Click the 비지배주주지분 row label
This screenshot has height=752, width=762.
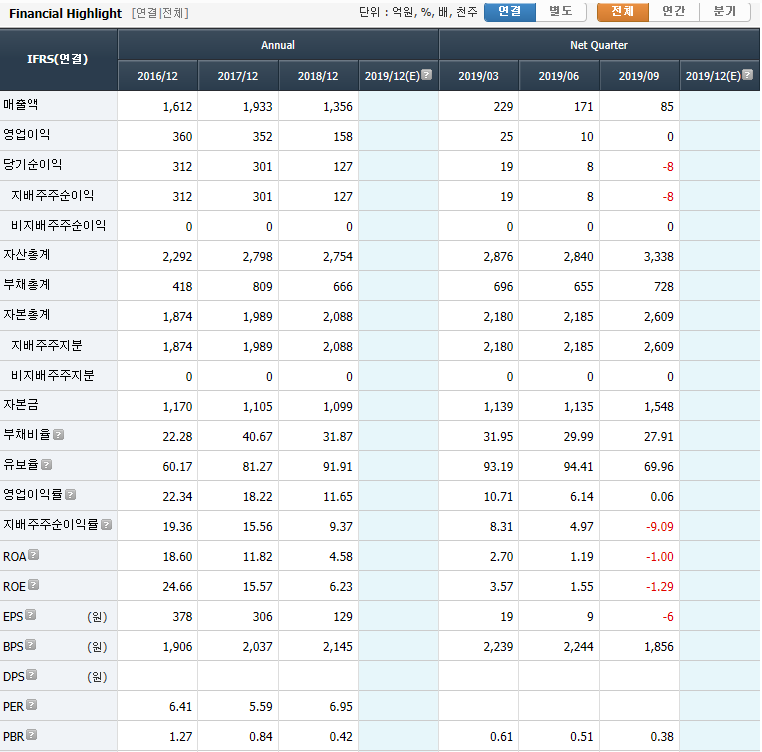(x=52, y=376)
